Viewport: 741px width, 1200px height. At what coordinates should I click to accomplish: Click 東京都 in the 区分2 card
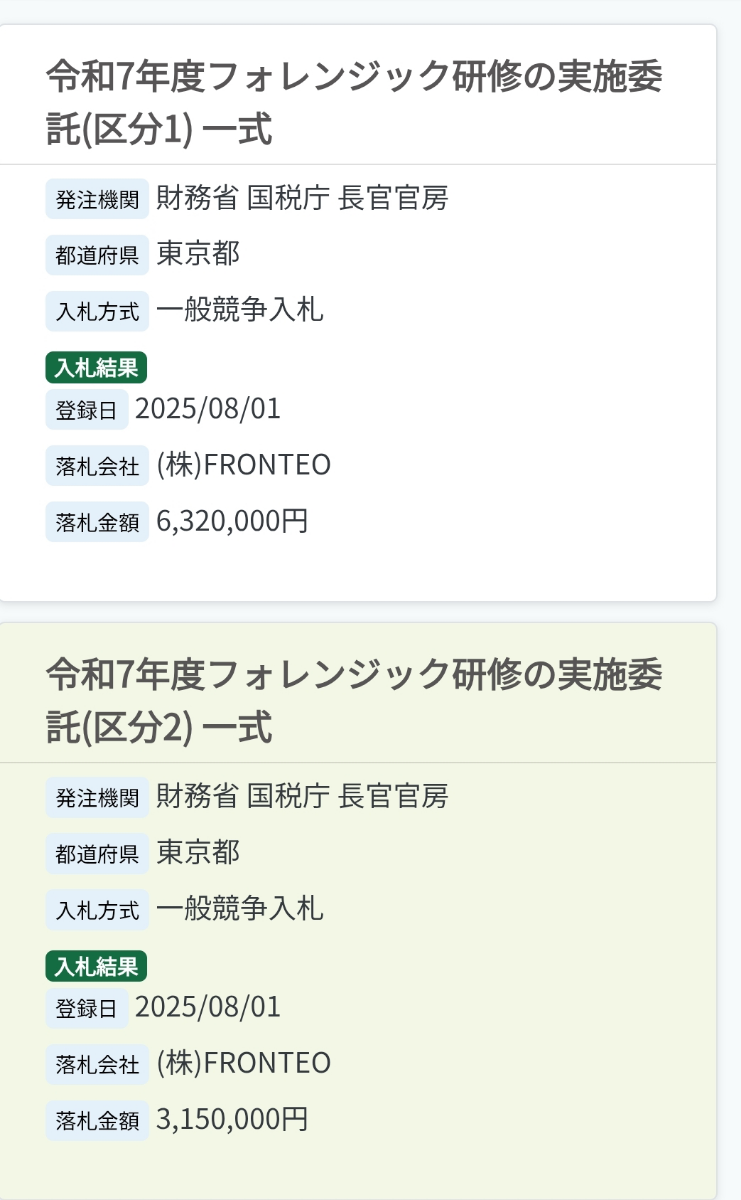pyautogui.click(x=198, y=853)
